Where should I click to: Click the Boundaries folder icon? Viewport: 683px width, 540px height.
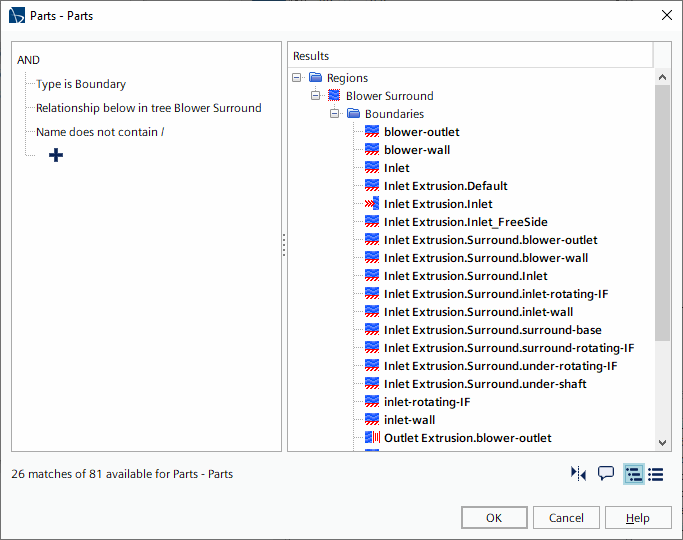click(x=353, y=114)
